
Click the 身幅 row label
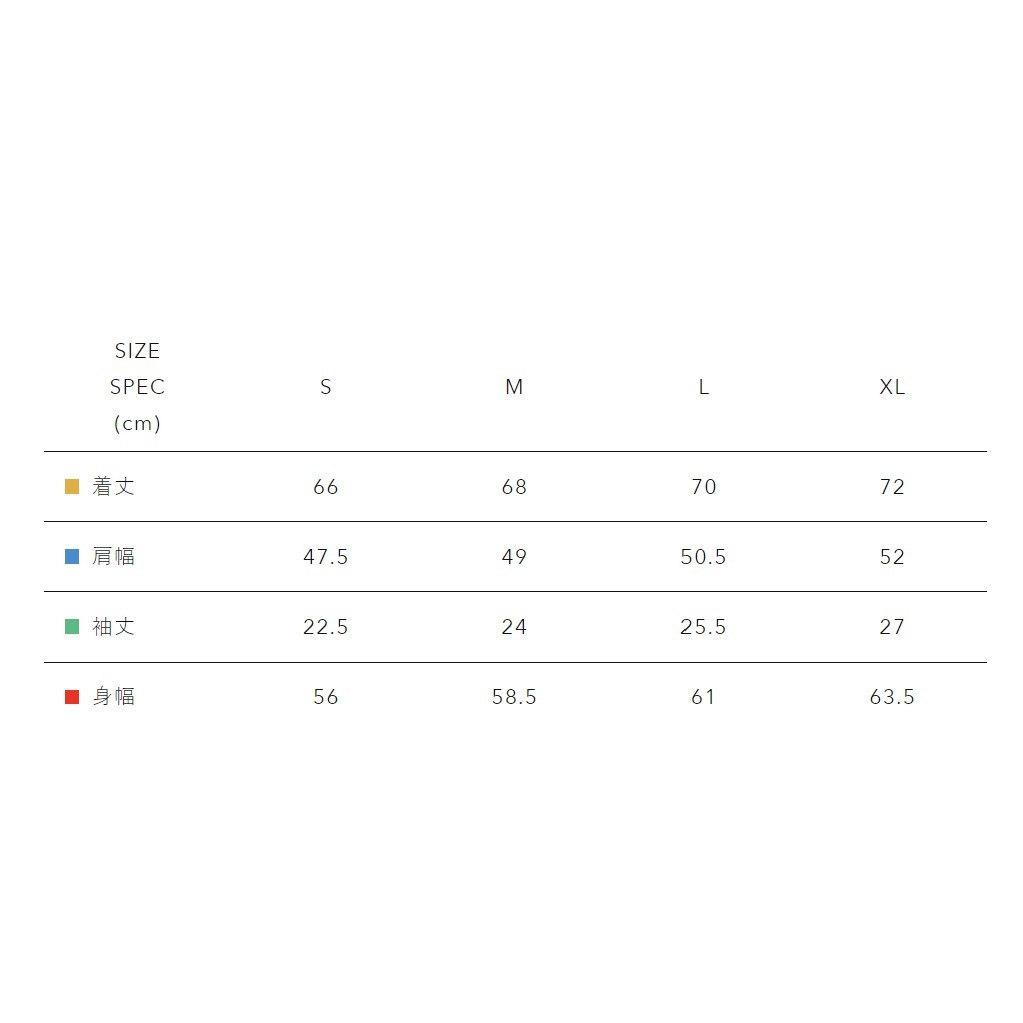(x=114, y=697)
